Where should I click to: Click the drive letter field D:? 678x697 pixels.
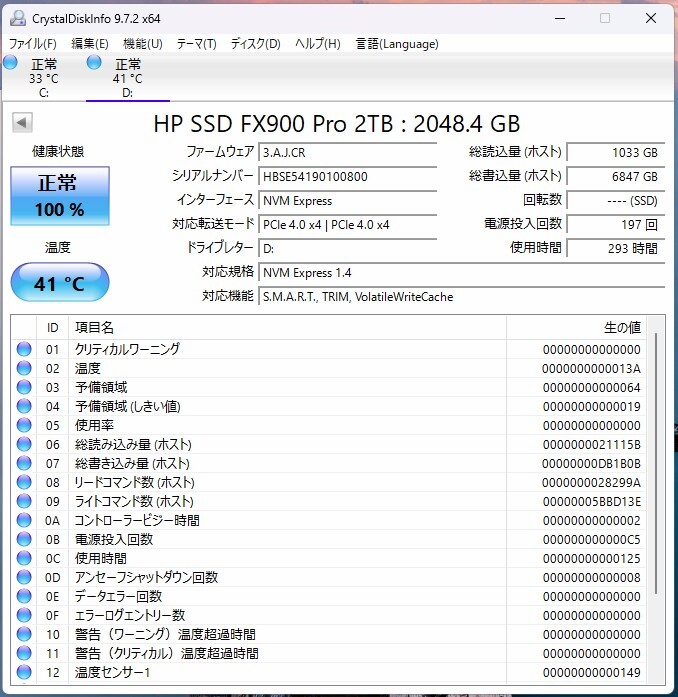348,248
